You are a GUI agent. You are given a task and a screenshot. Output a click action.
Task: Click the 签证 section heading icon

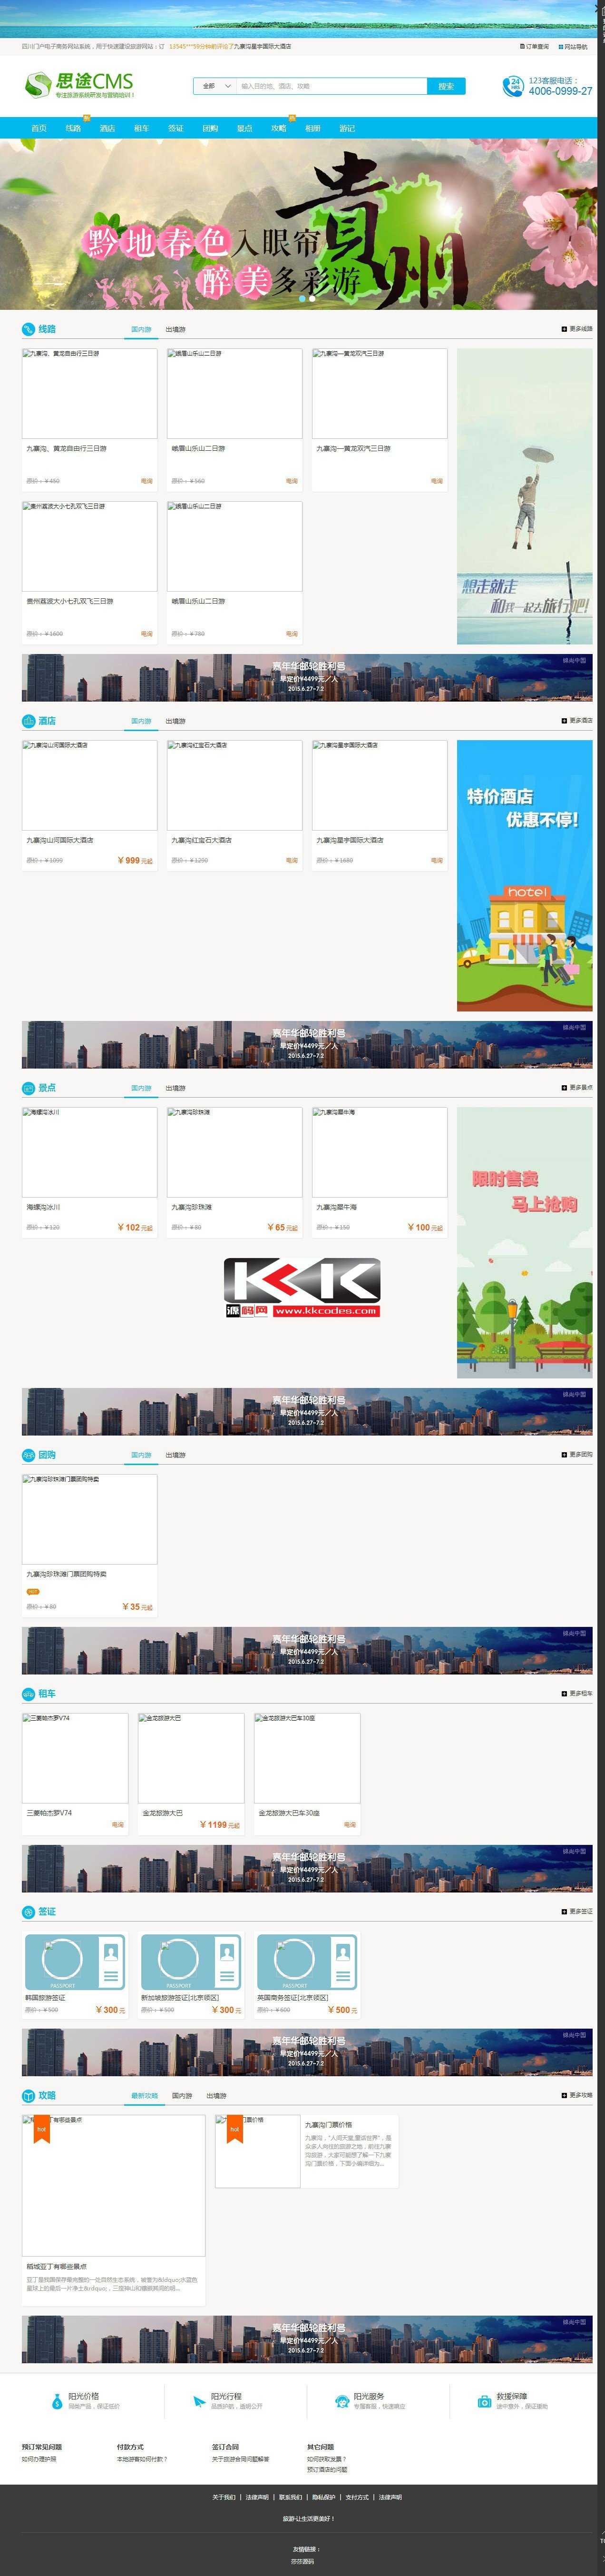pos(28,1911)
